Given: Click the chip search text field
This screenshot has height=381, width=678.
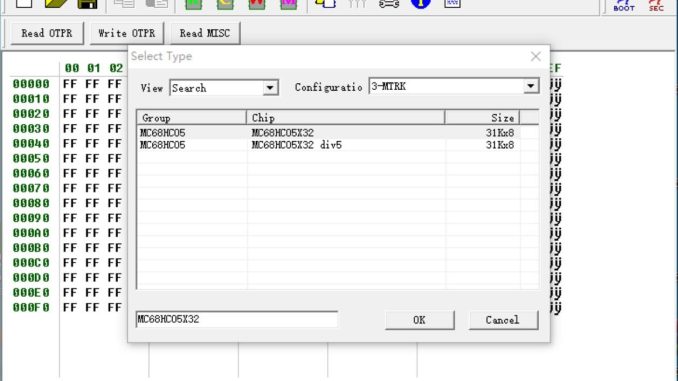Looking at the screenshot, I should coord(237,319).
